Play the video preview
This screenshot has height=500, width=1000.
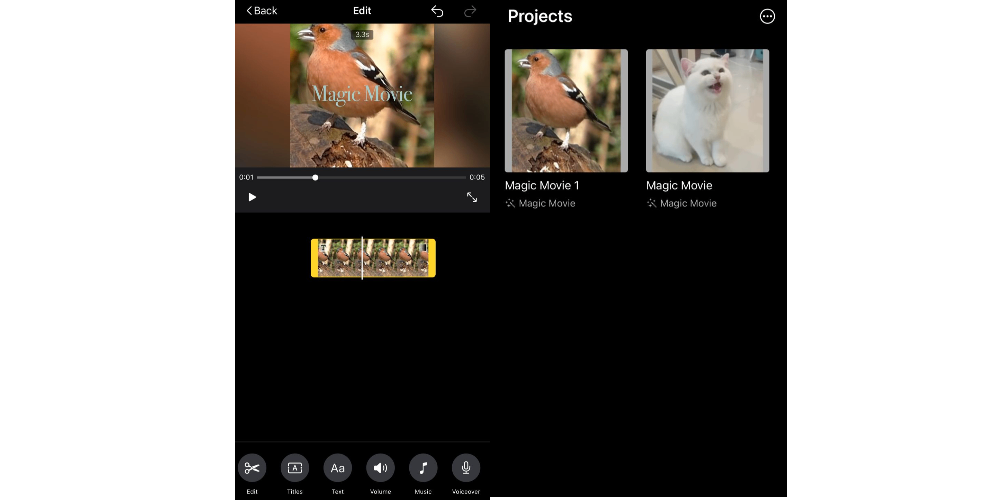252,197
